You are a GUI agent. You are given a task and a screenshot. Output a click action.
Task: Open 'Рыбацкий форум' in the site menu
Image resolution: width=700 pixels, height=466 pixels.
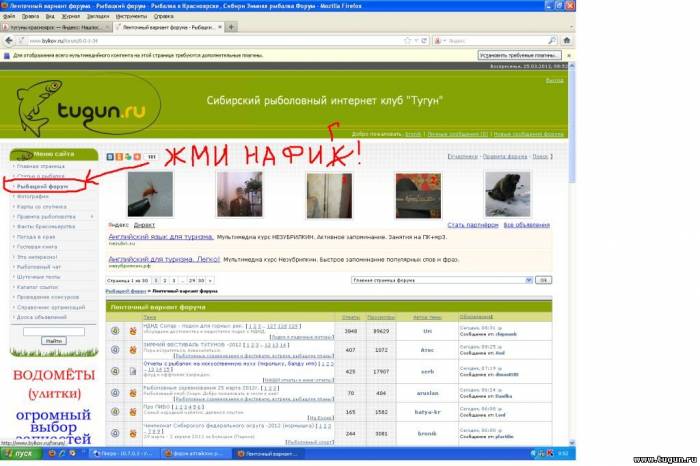coord(42,187)
